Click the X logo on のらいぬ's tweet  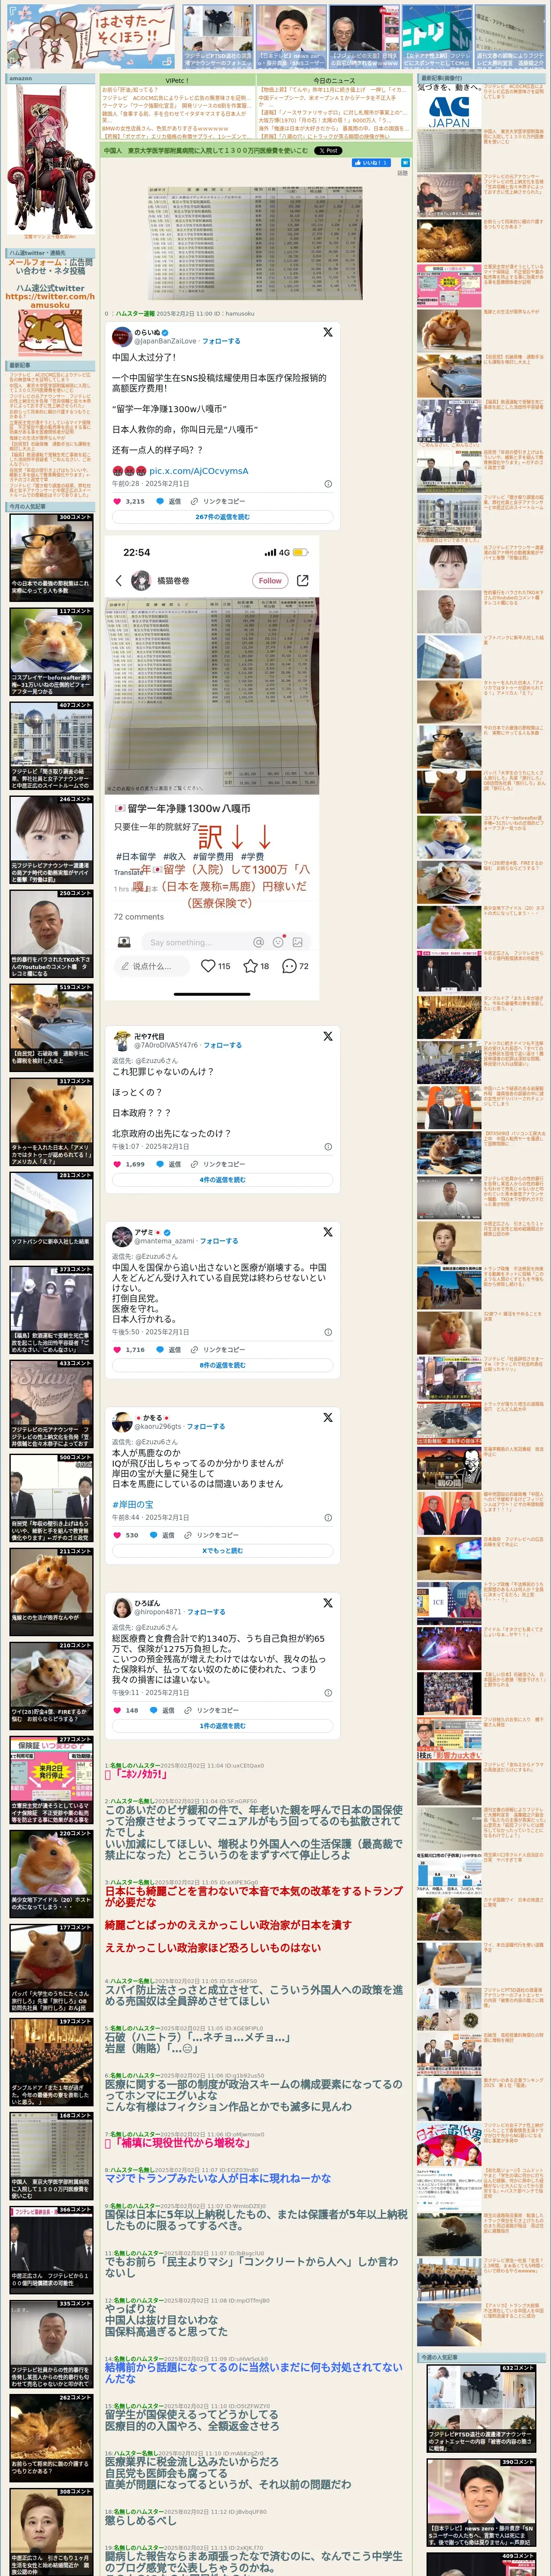327,332
